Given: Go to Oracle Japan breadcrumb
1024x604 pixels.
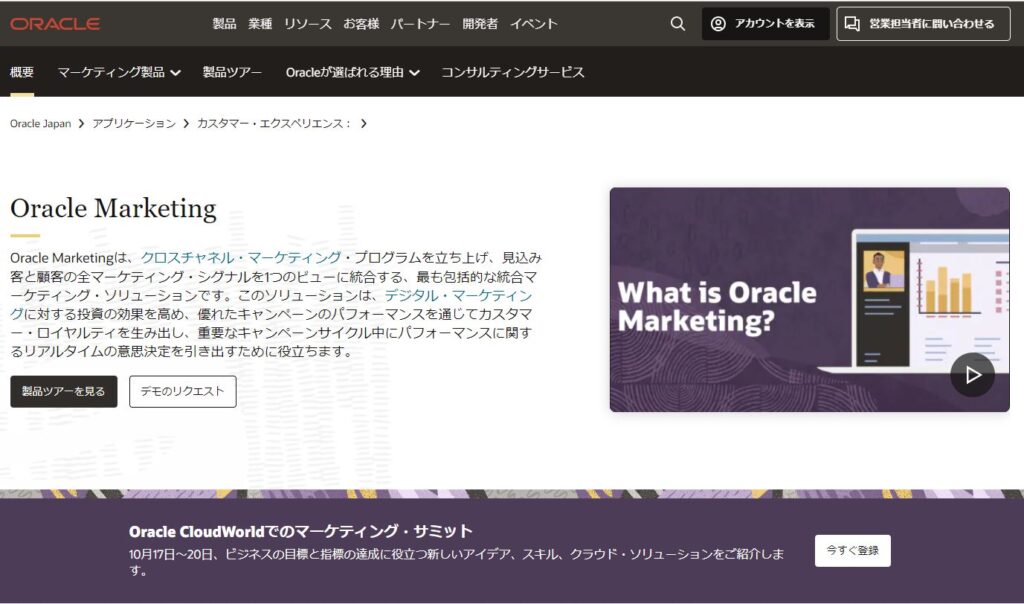Looking at the screenshot, I should (40, 123).
